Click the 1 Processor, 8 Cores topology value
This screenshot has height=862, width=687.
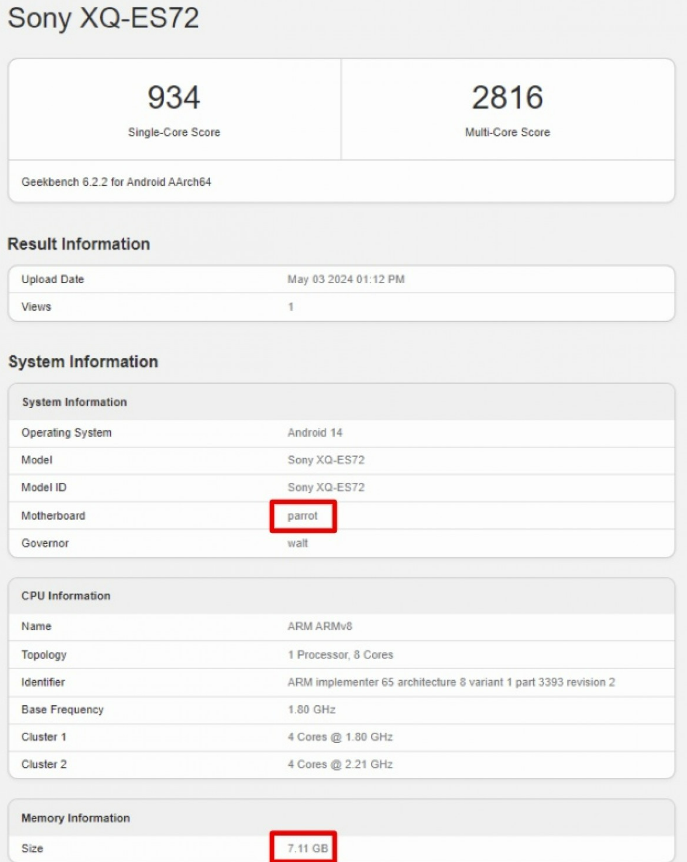340,655
